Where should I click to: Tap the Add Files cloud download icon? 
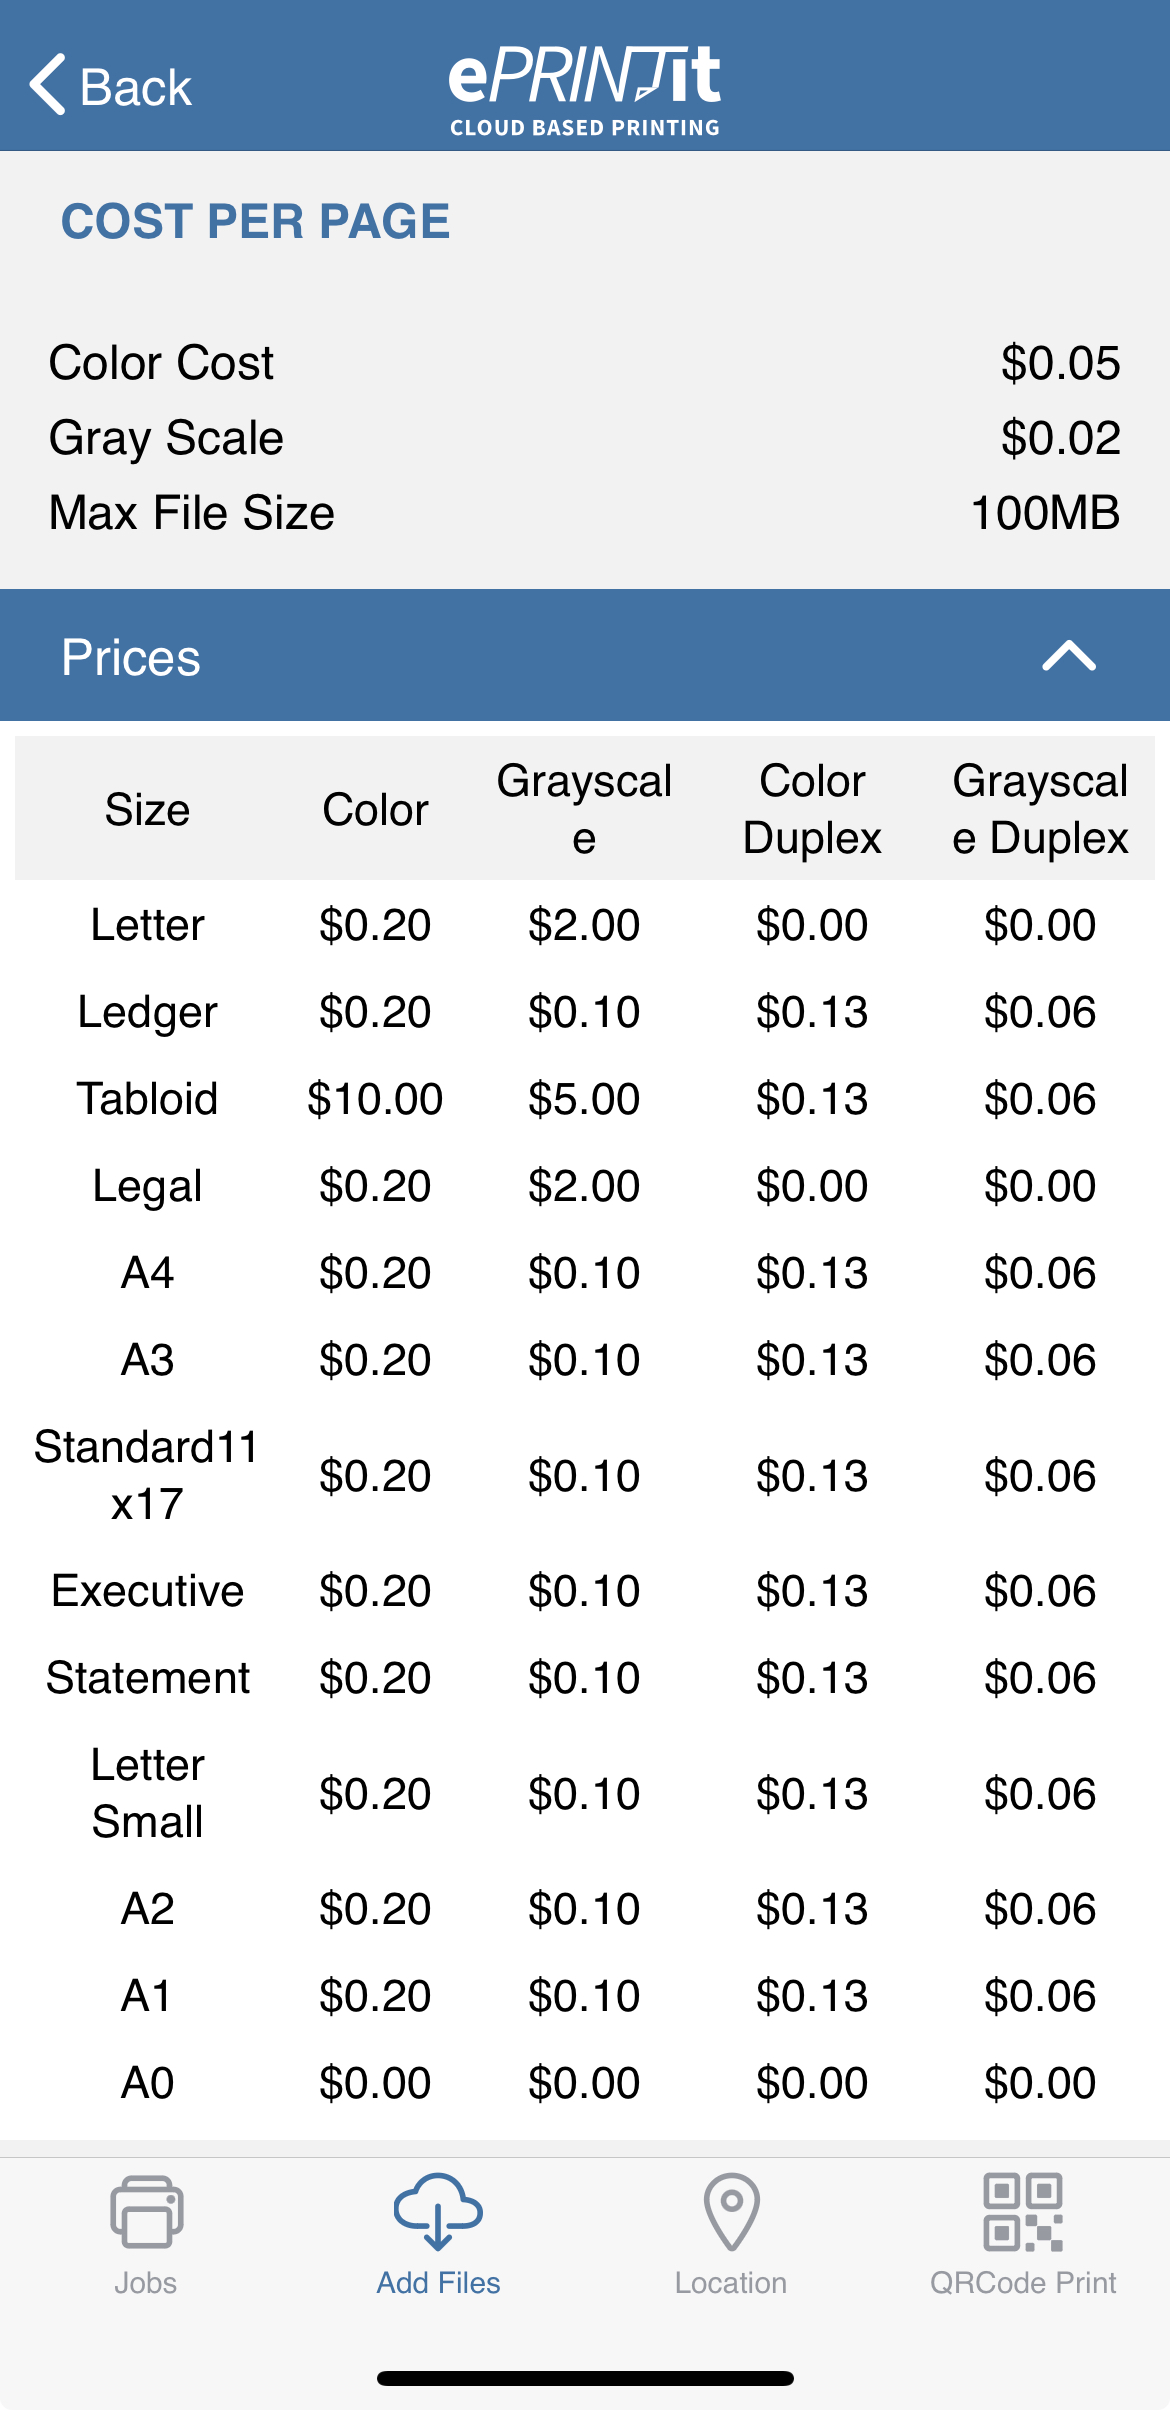tap(438, 2210)
